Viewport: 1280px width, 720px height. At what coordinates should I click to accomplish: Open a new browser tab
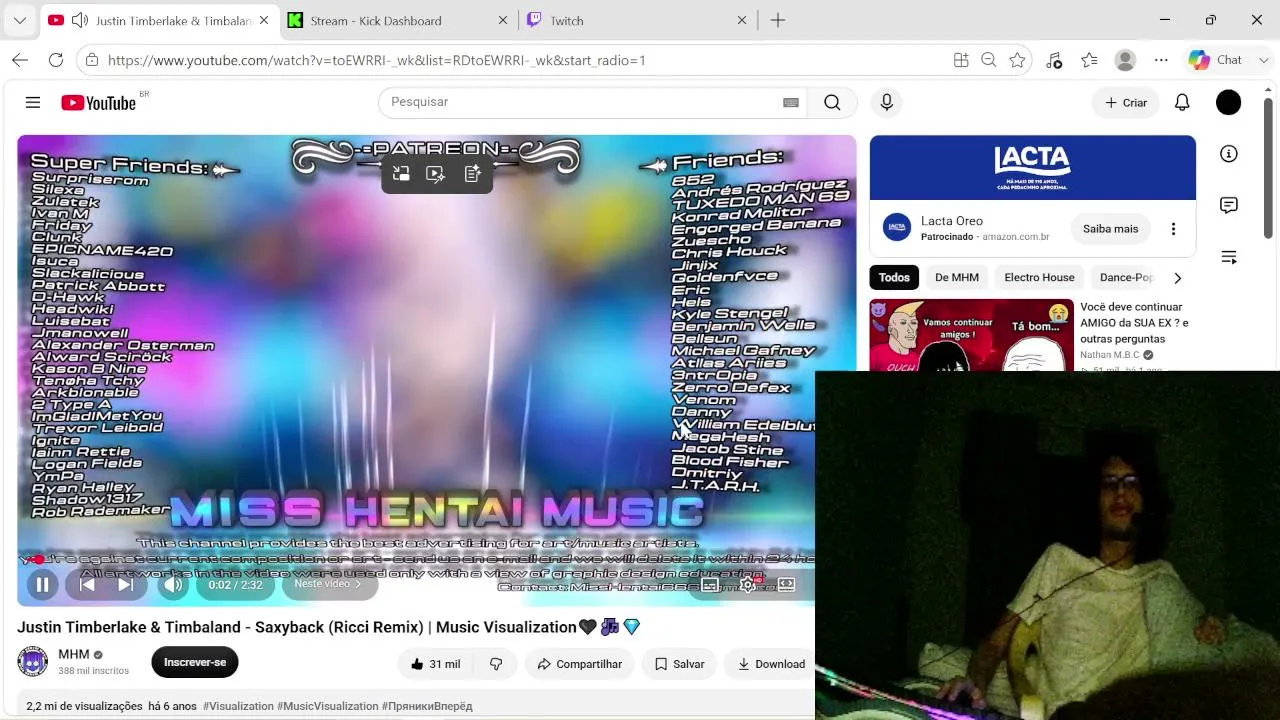(x=778, y=20)
